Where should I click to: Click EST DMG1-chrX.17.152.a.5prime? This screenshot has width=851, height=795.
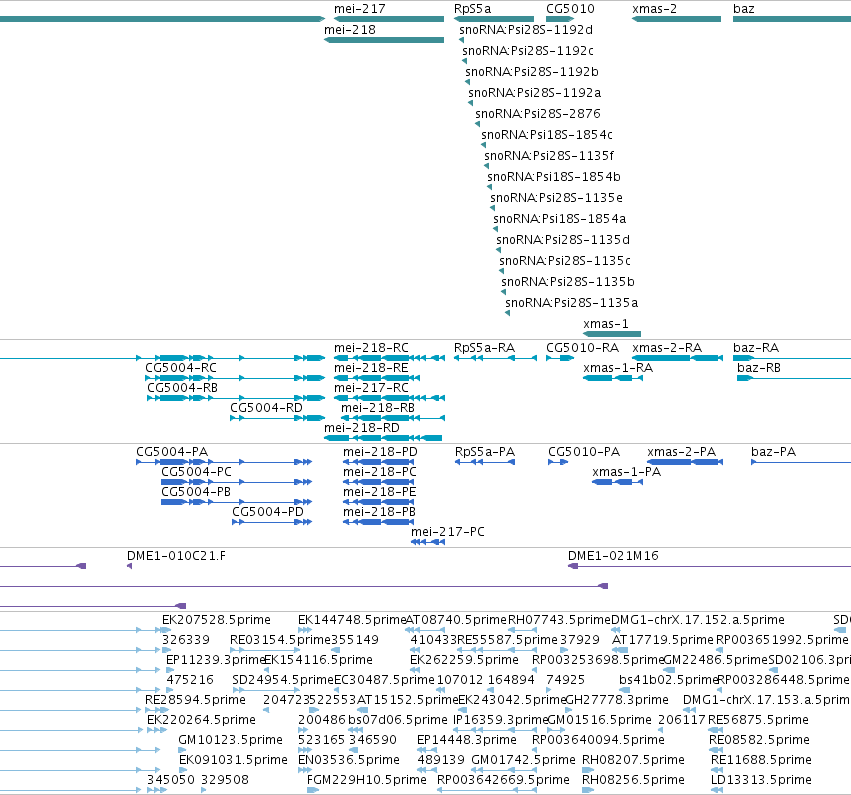pos(697,620)
